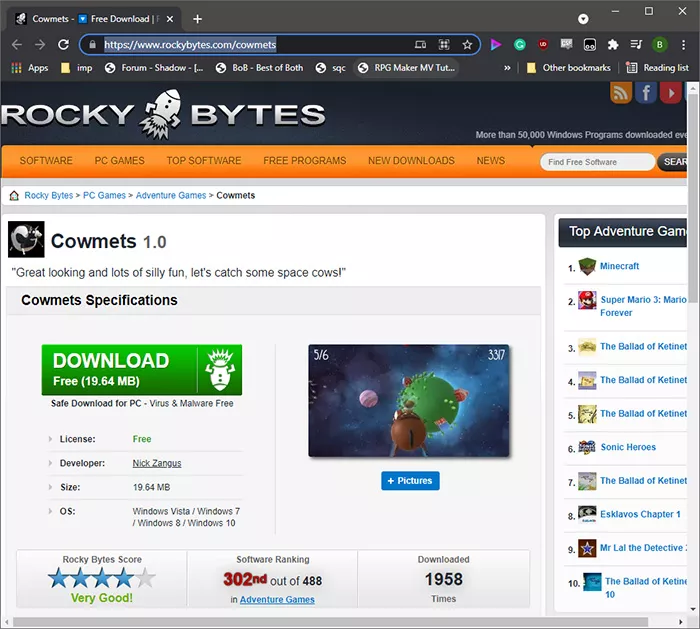
Task: Open the Super Mario 3: Mario Forever link
Action: [x=643, y=306]
